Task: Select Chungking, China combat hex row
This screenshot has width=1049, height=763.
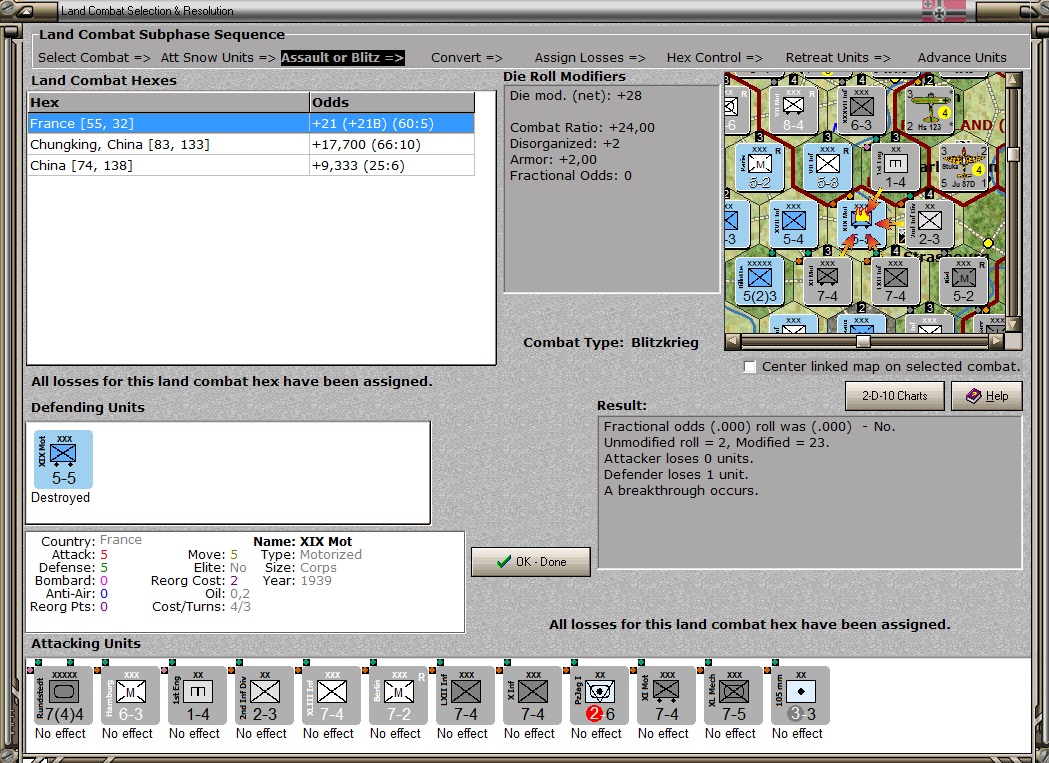Action: [x=252, y=145]
